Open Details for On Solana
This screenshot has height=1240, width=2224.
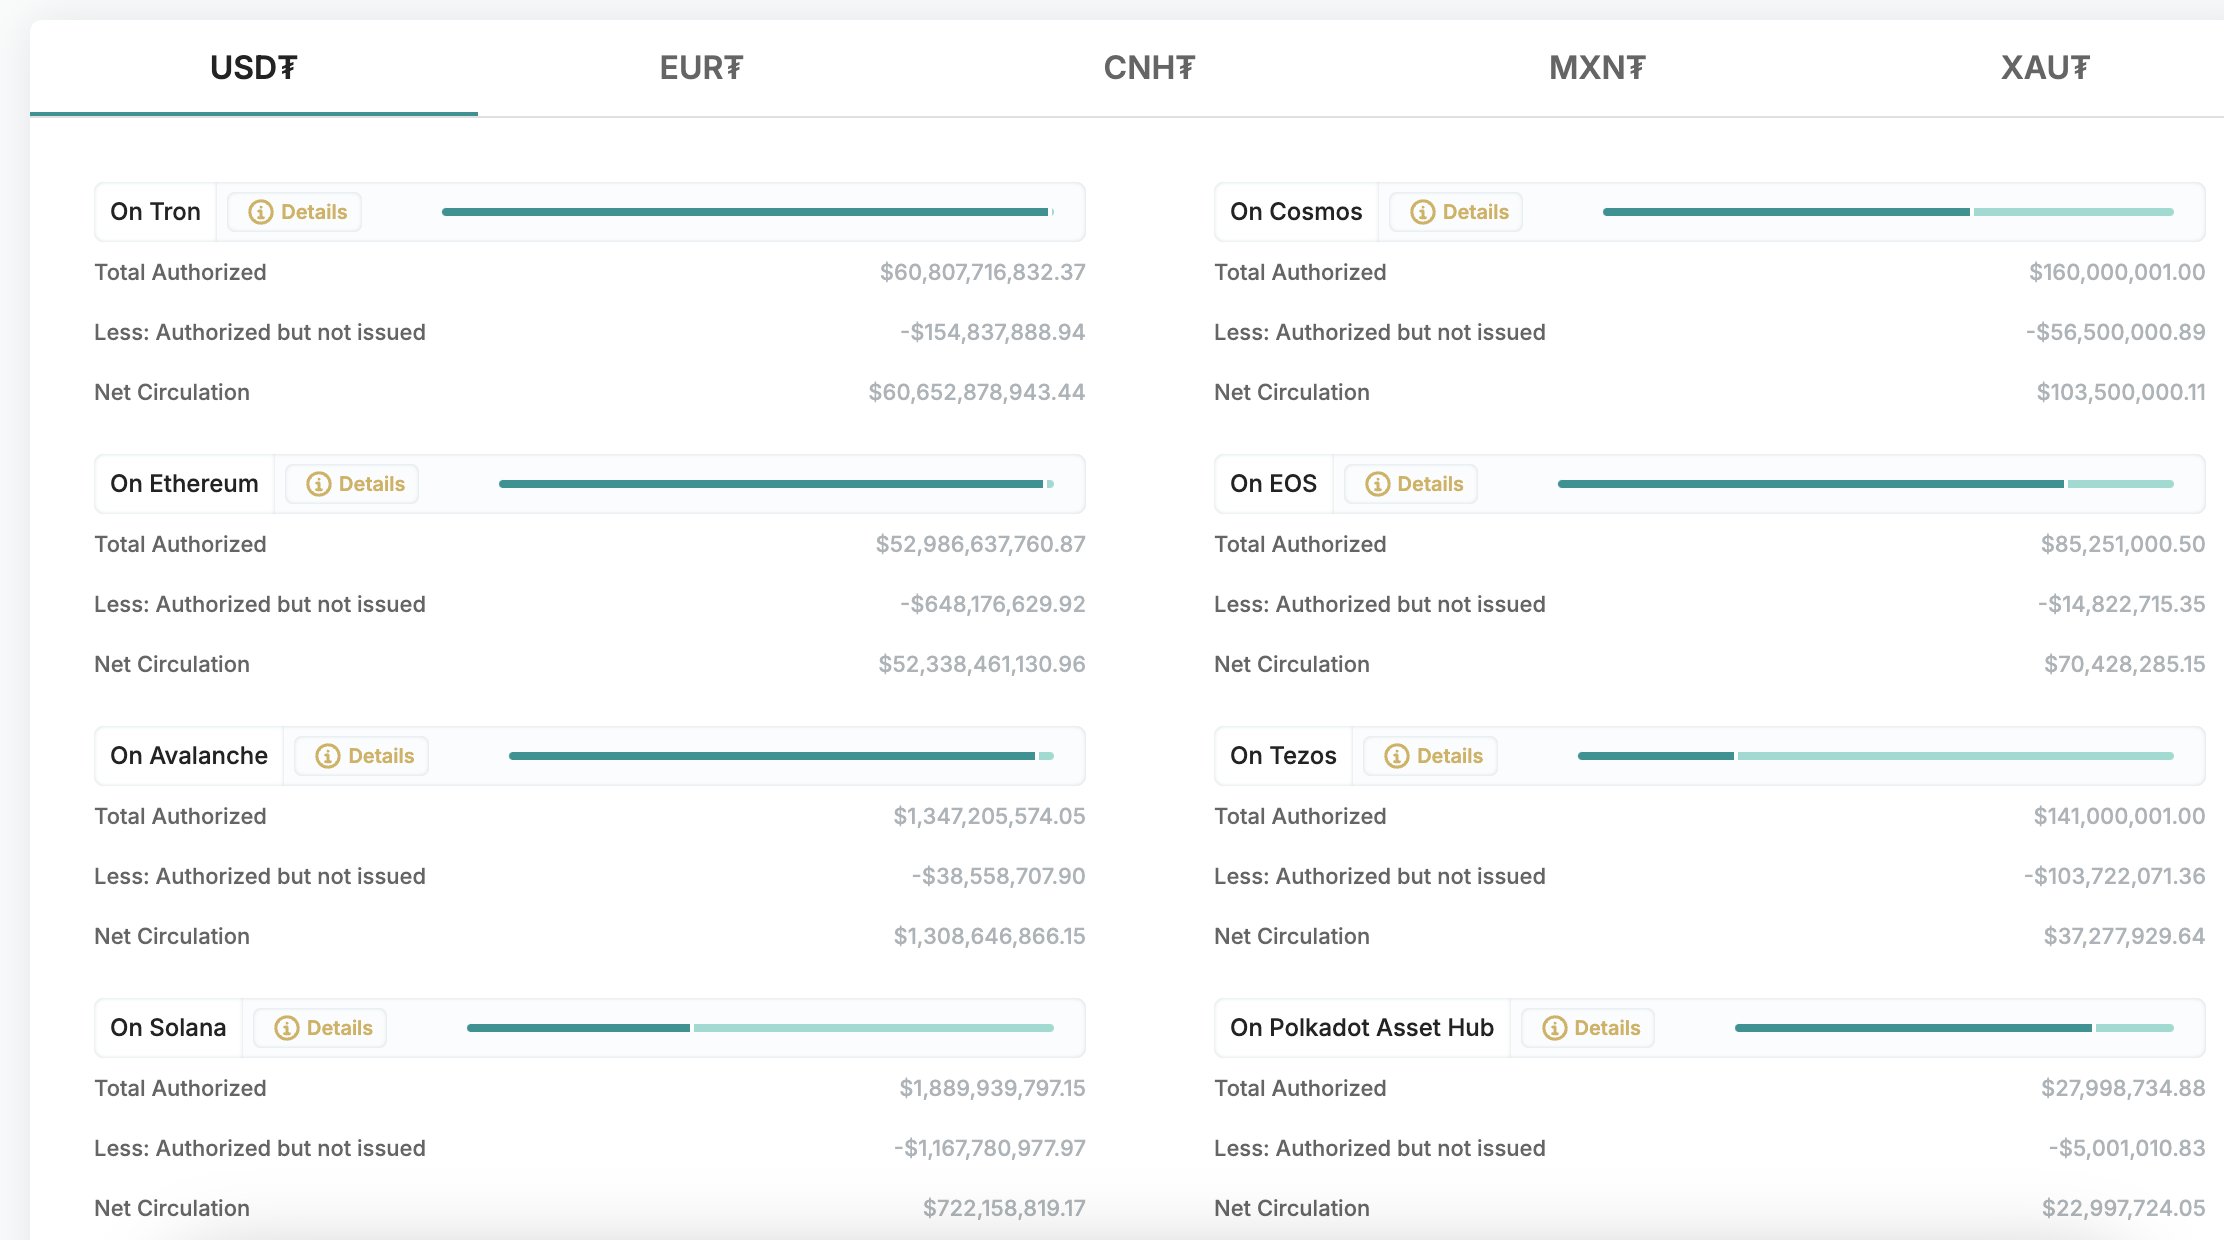320,1028
